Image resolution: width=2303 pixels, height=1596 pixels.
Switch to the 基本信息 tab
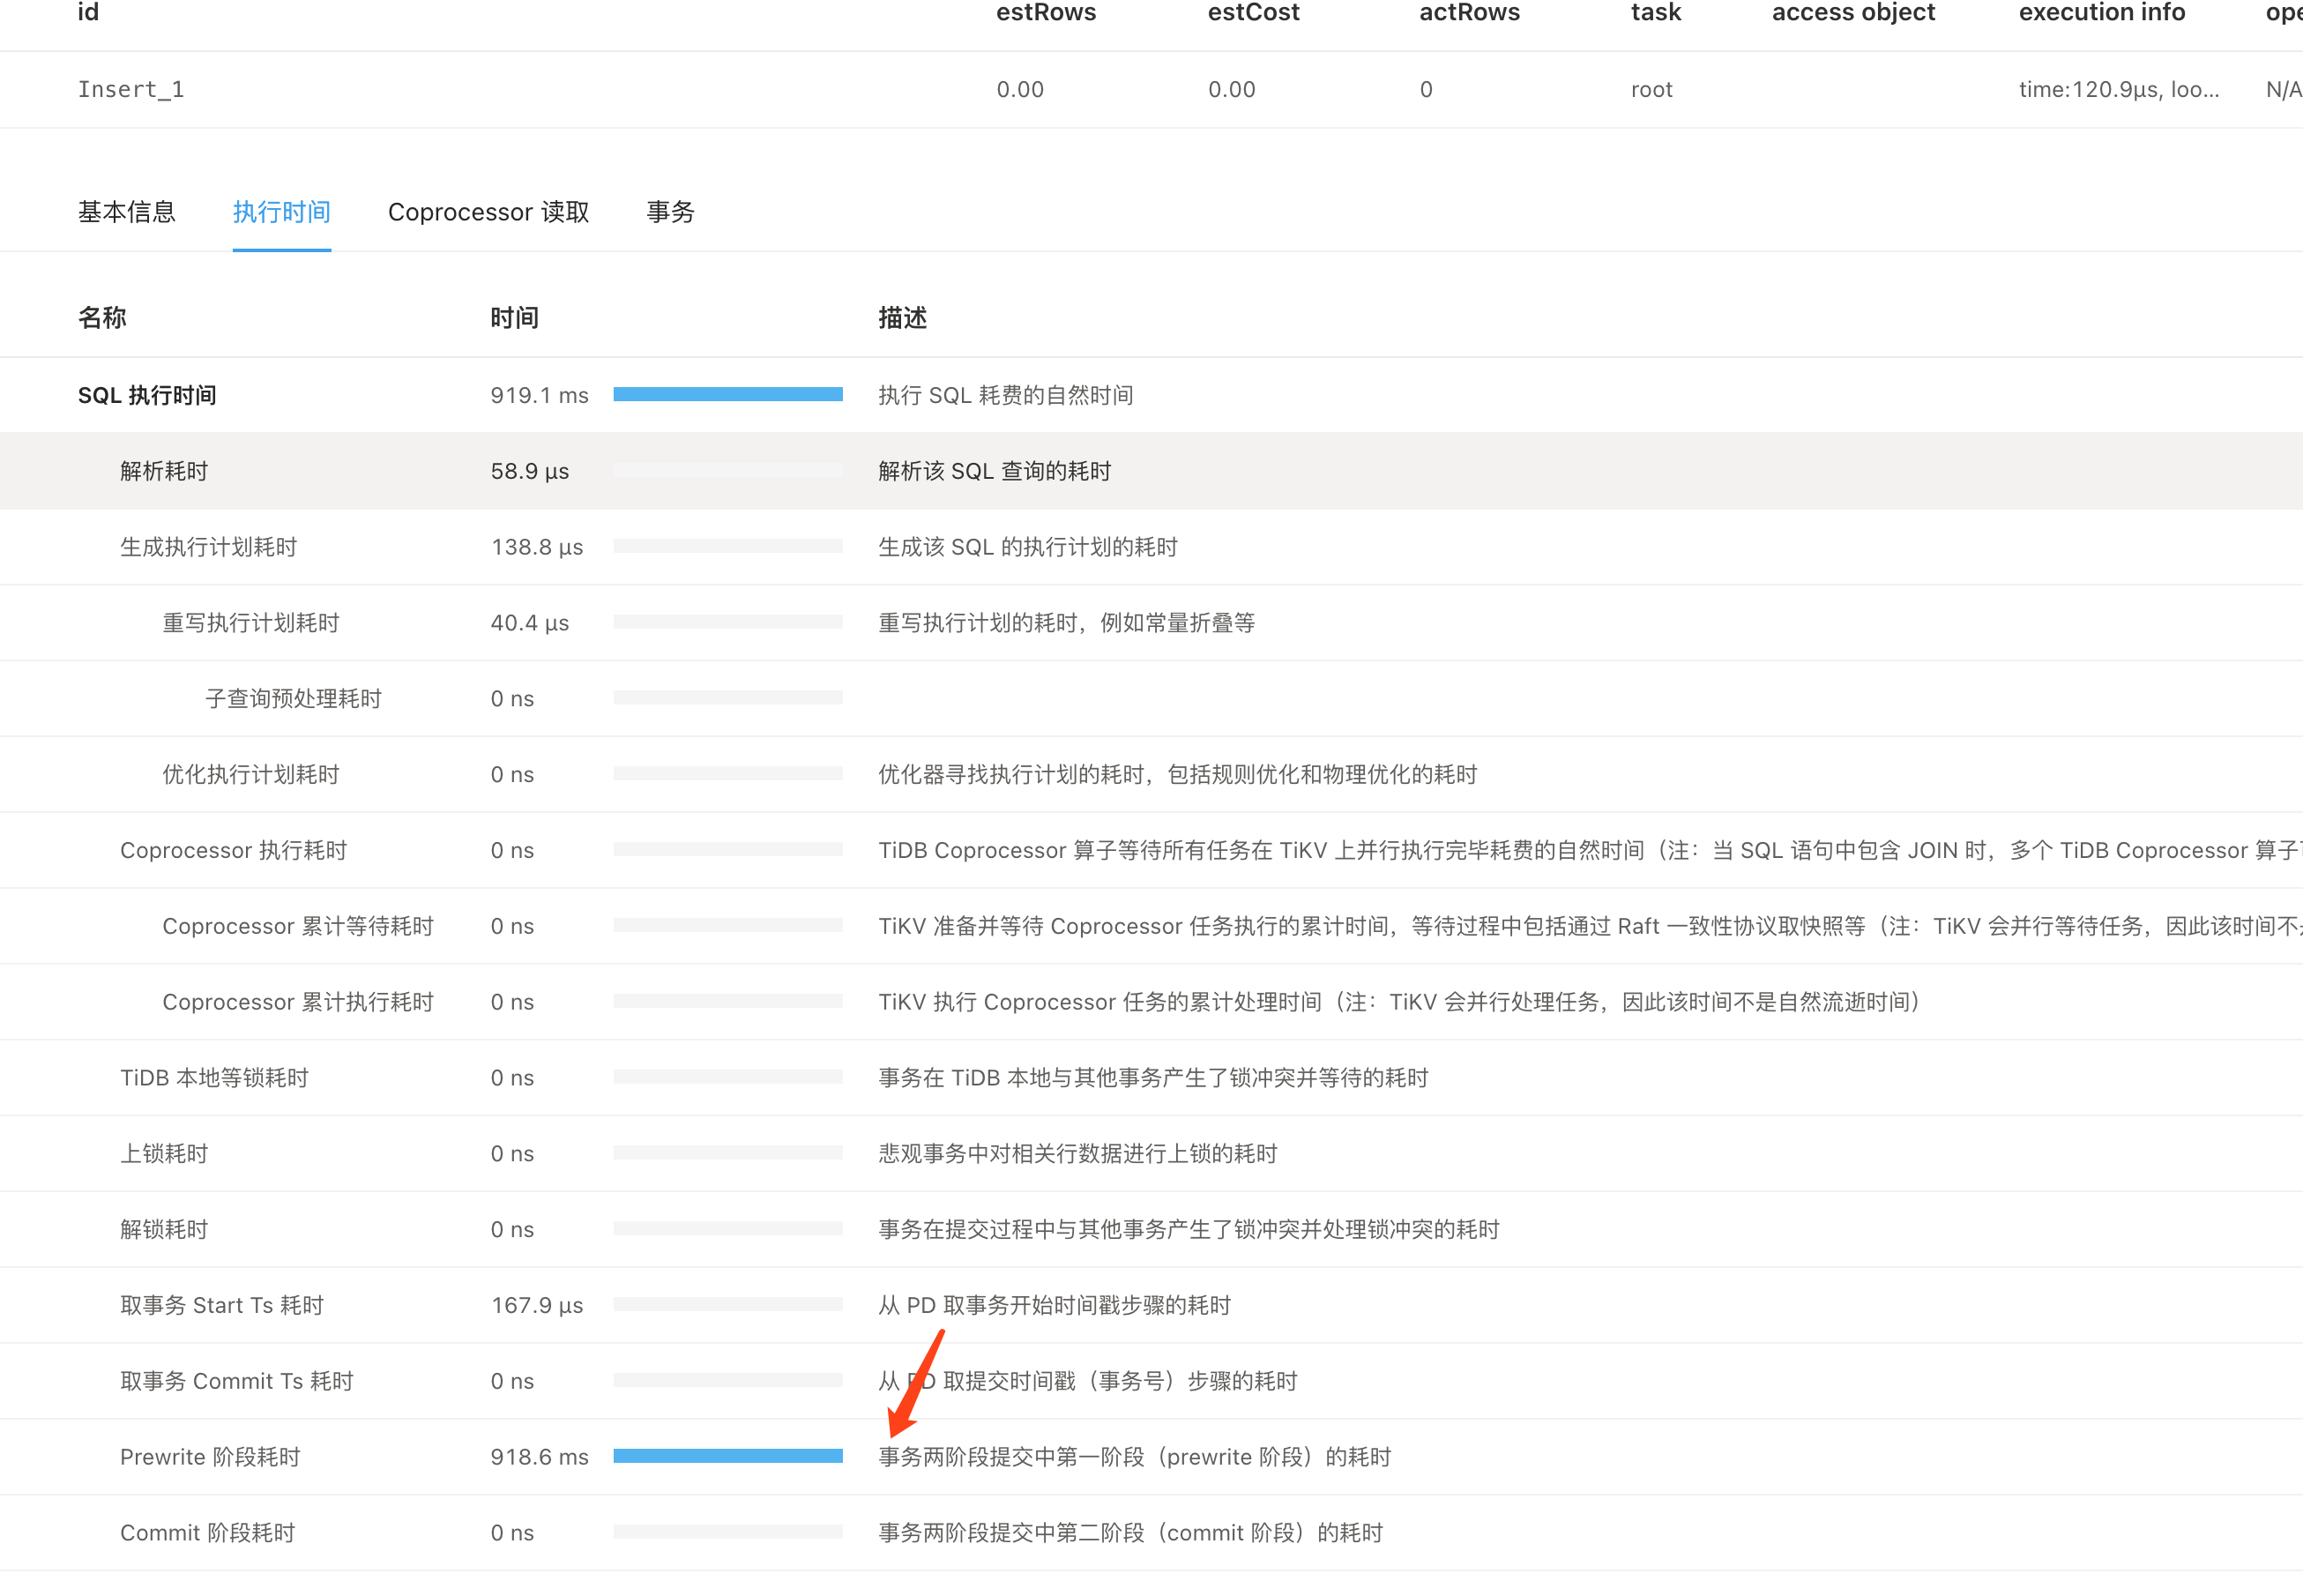pyautogui.click(x=127, y=212)
